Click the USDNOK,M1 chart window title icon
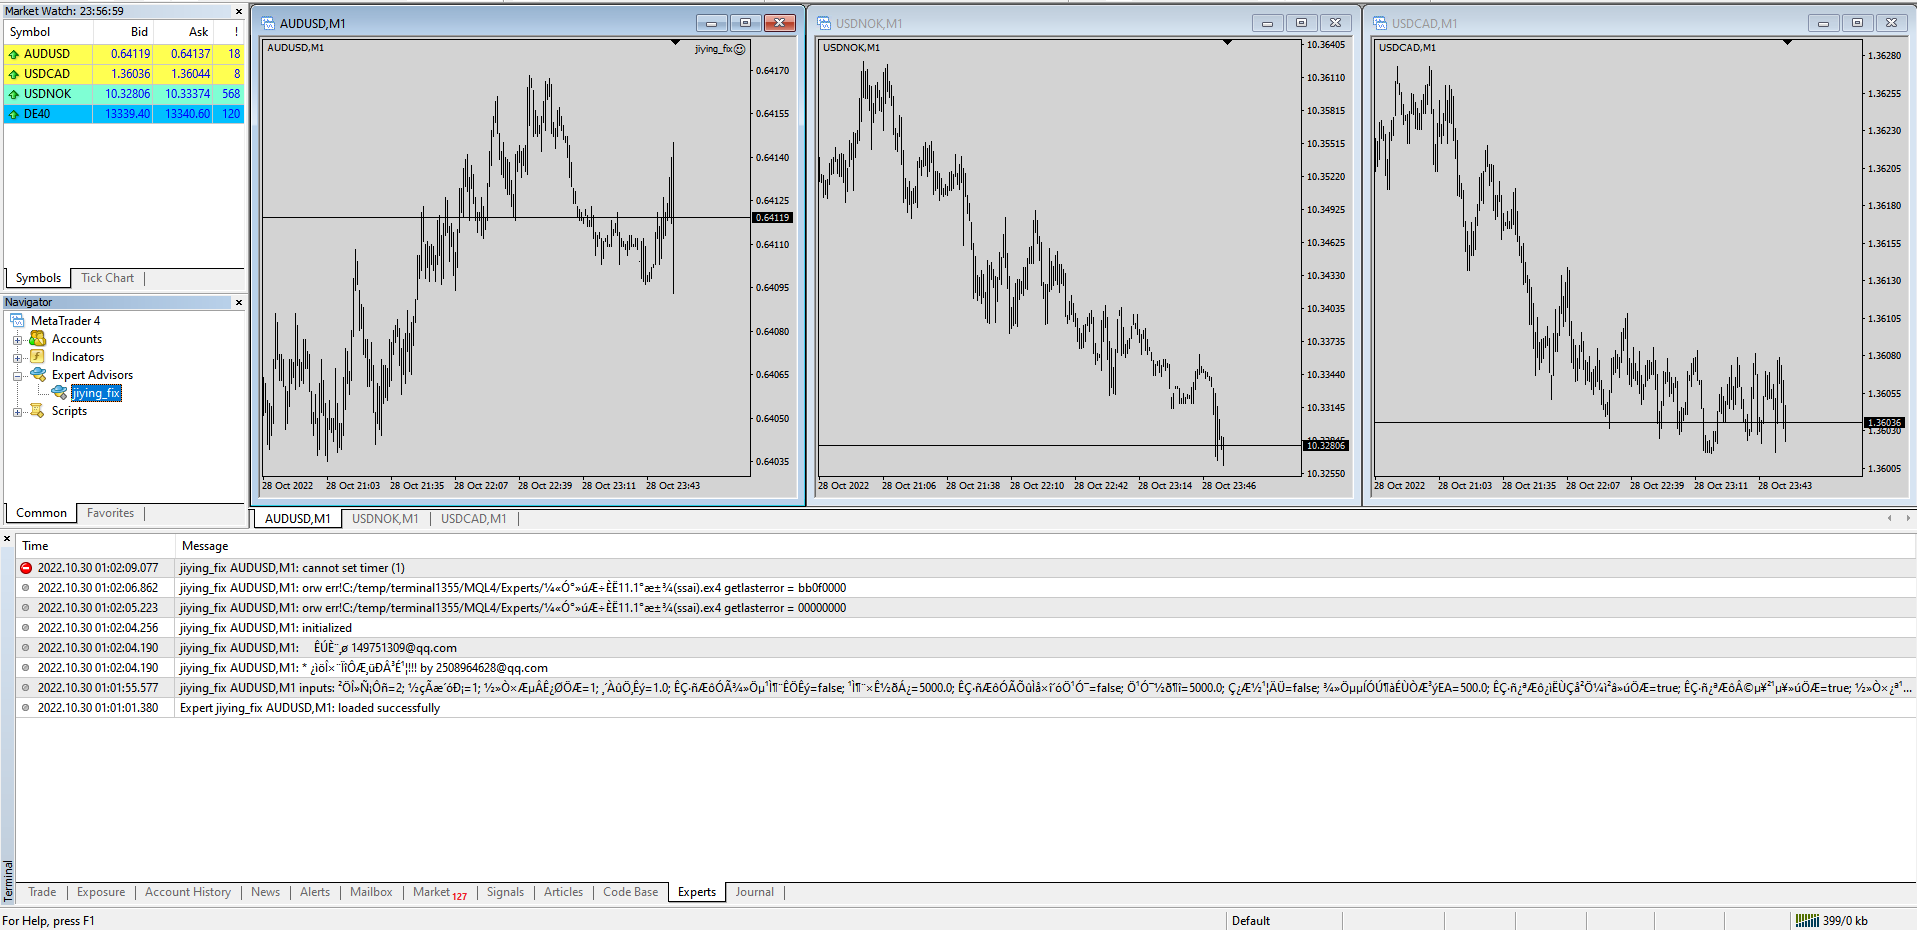The width and height of the screenshot is (1917, 930). point(824,23)
